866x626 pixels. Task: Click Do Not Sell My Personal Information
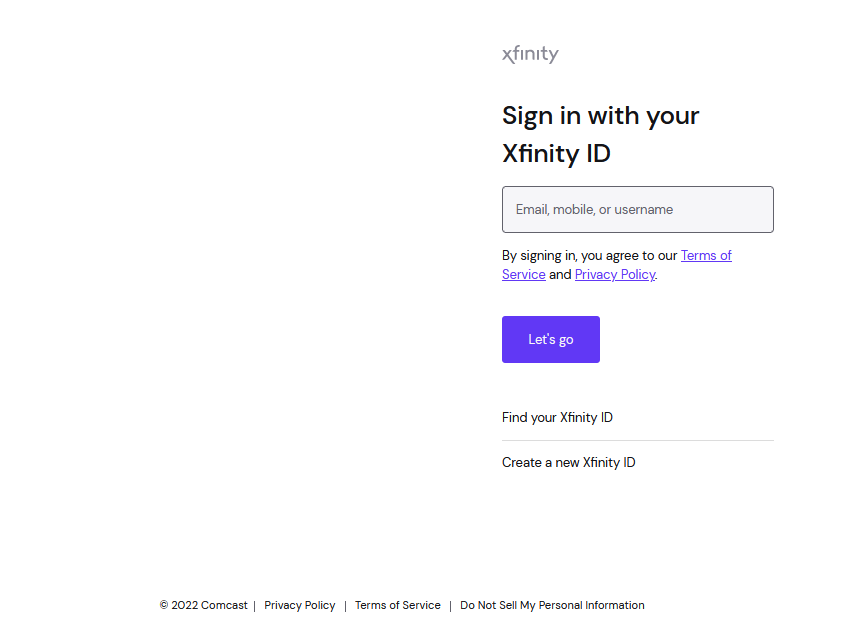pos(552,605)
